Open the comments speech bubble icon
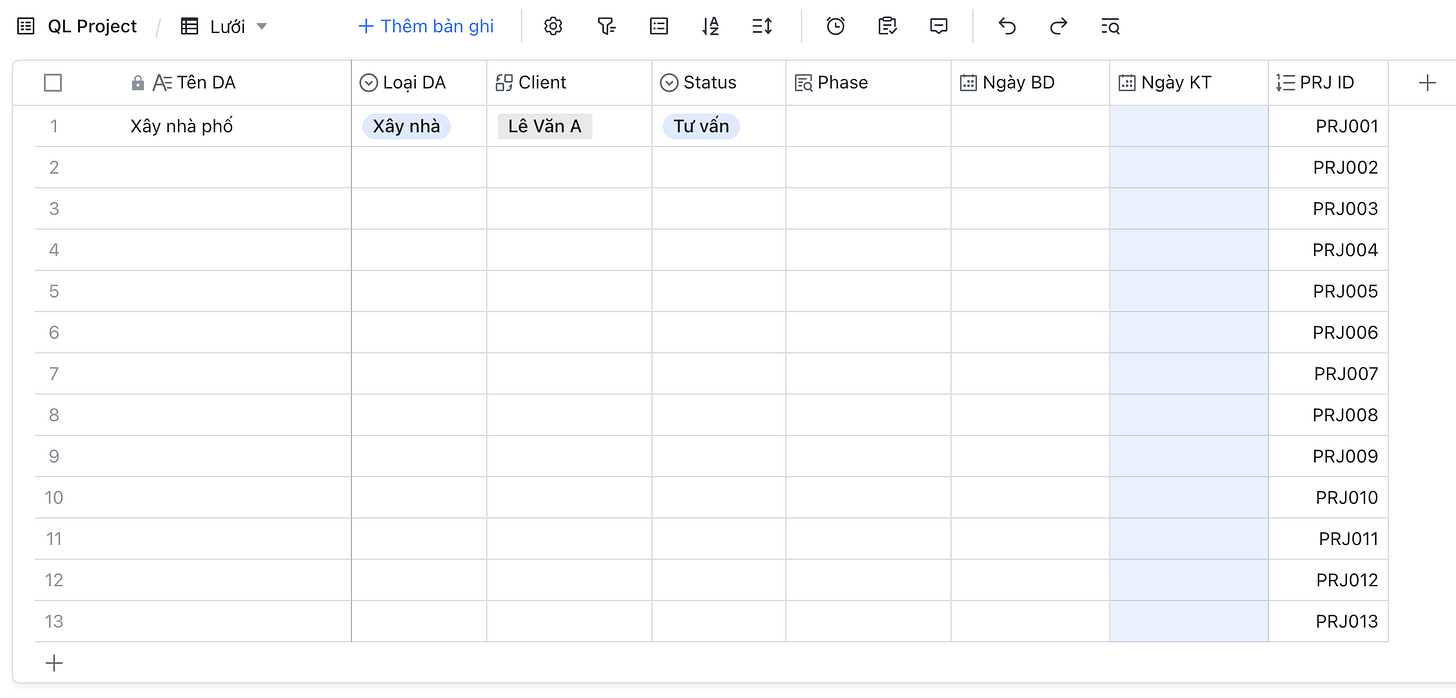 [939, 27]
